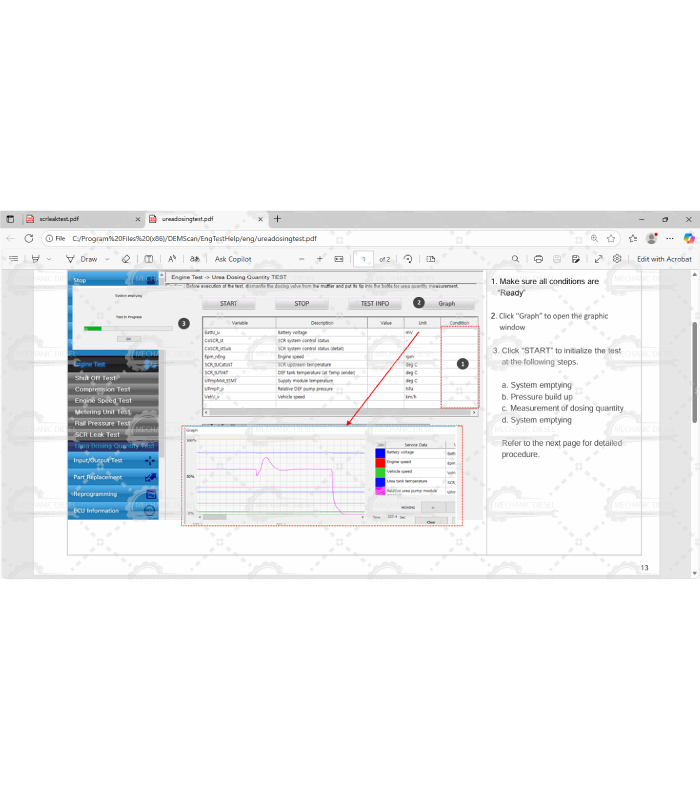Open the PDF table of contents

tap(14, 259)
